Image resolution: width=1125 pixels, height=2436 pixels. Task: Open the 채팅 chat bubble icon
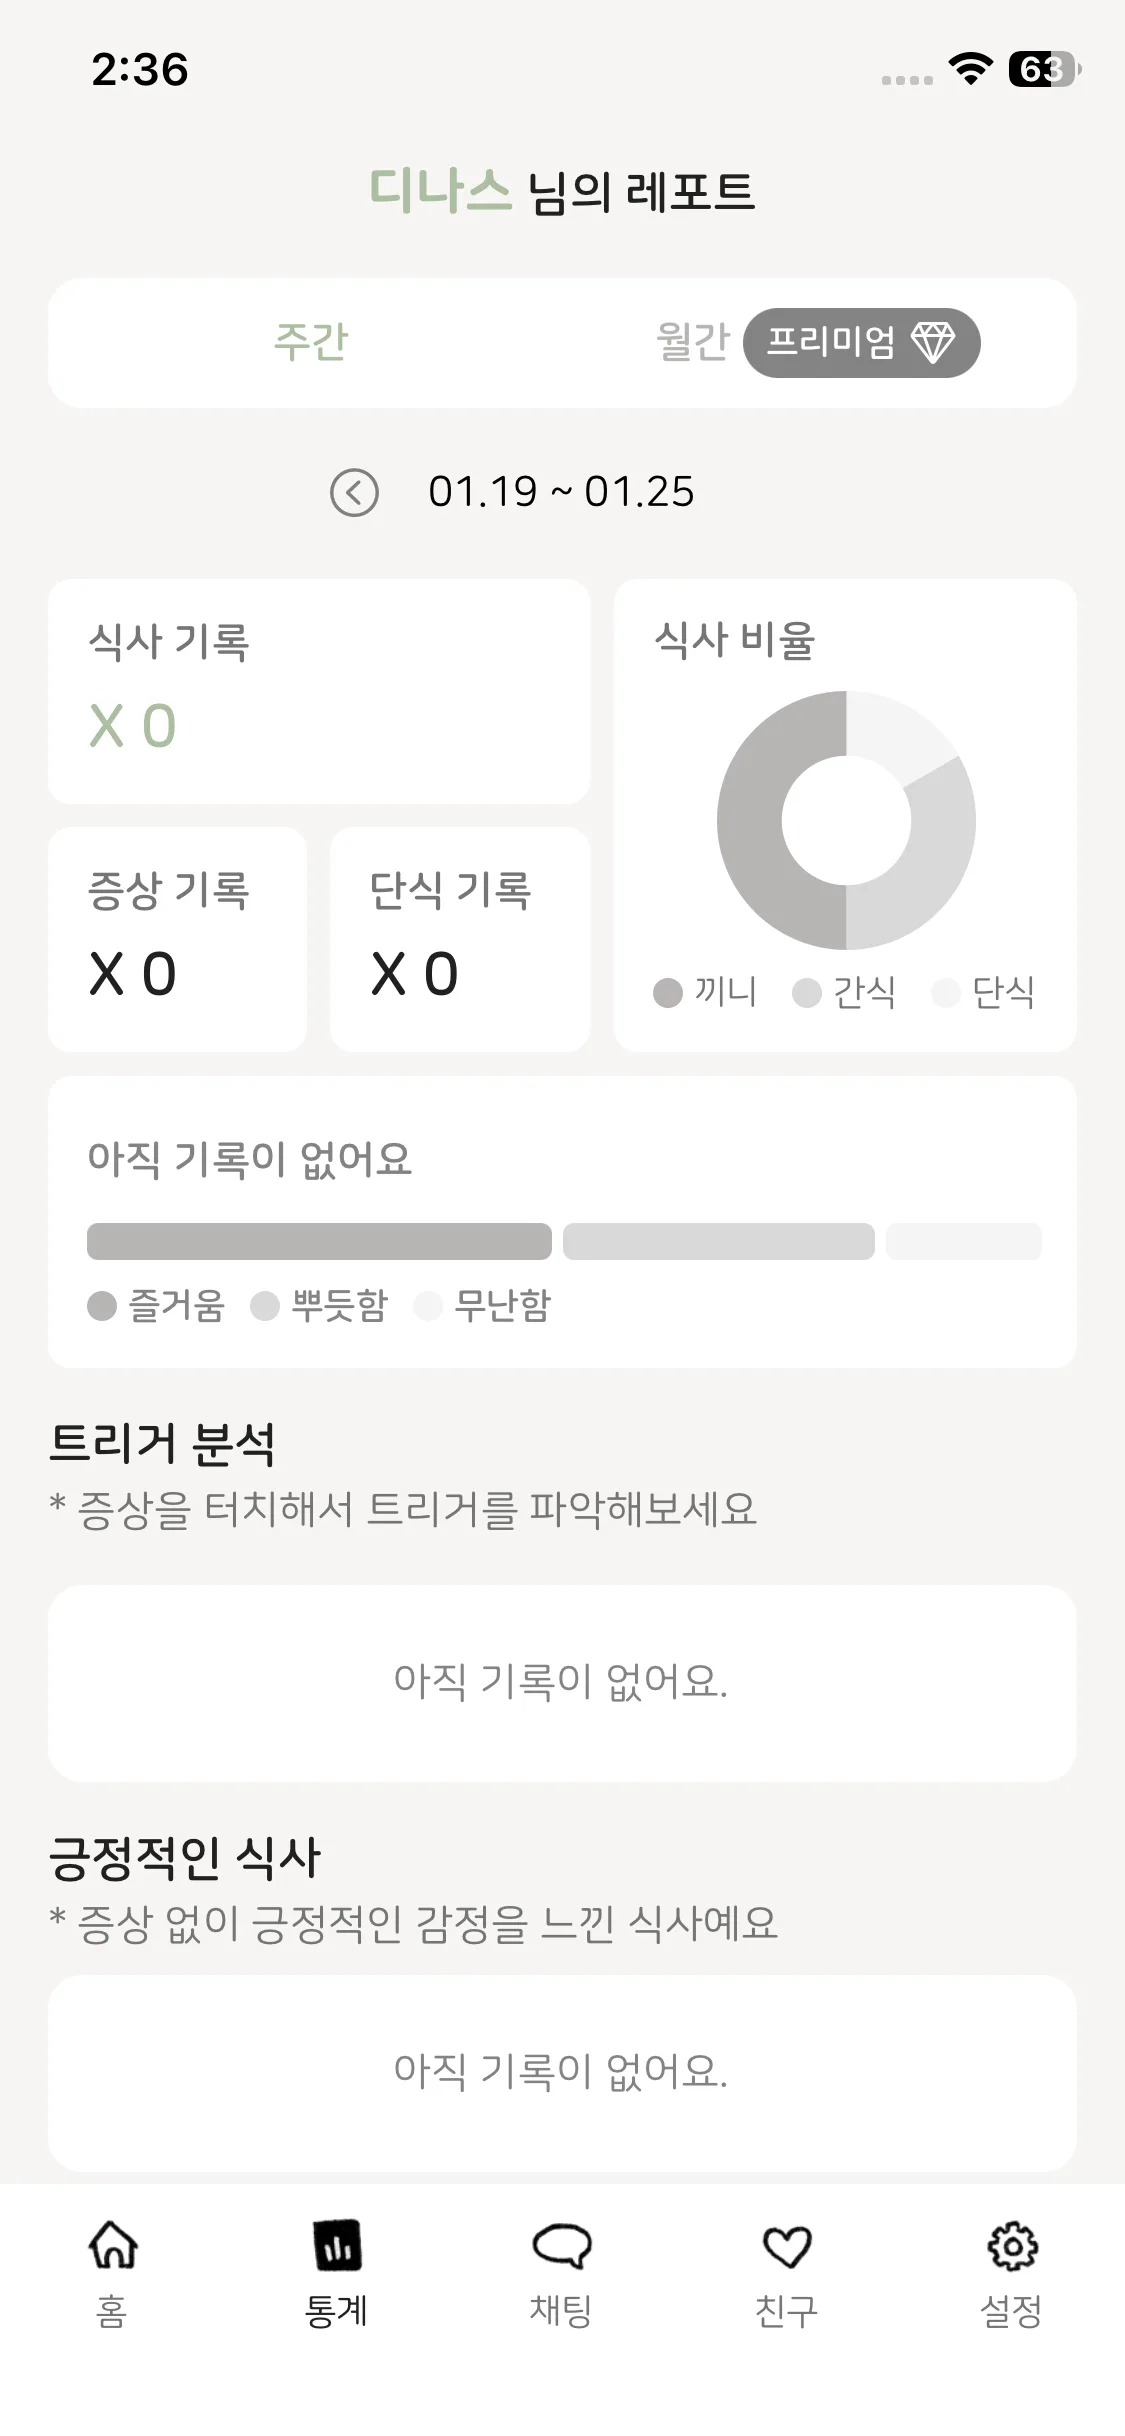click(x=561, y=2246)
